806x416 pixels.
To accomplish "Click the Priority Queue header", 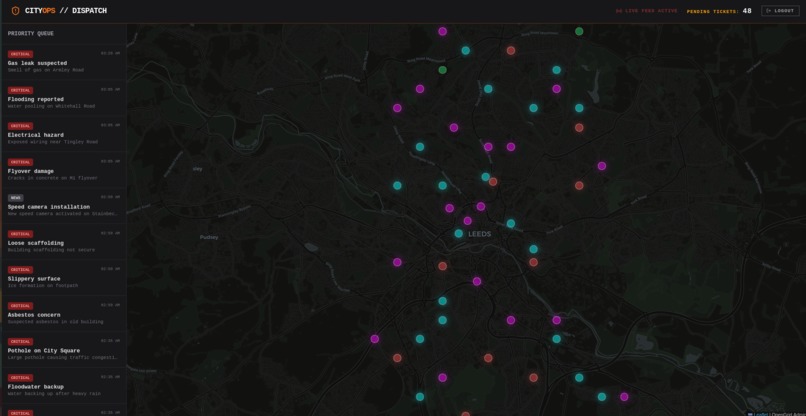I will pyautogui.click(x=31, y=33).
